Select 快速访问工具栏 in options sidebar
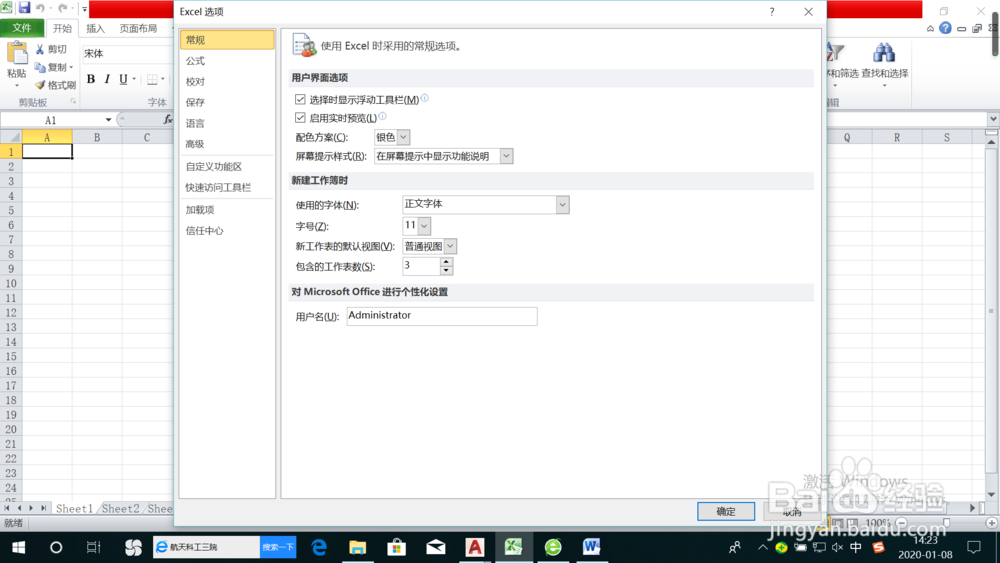Screen dimensions: 1000x563 [227, 187]
